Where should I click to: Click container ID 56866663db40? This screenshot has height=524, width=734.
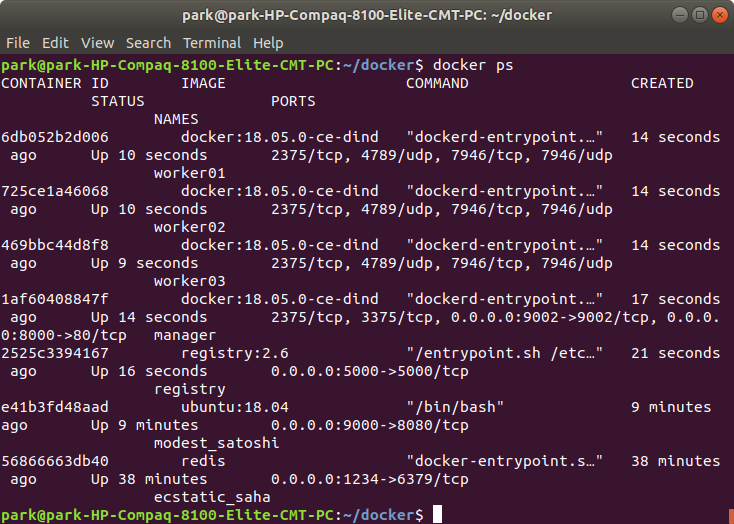point(55,461)
